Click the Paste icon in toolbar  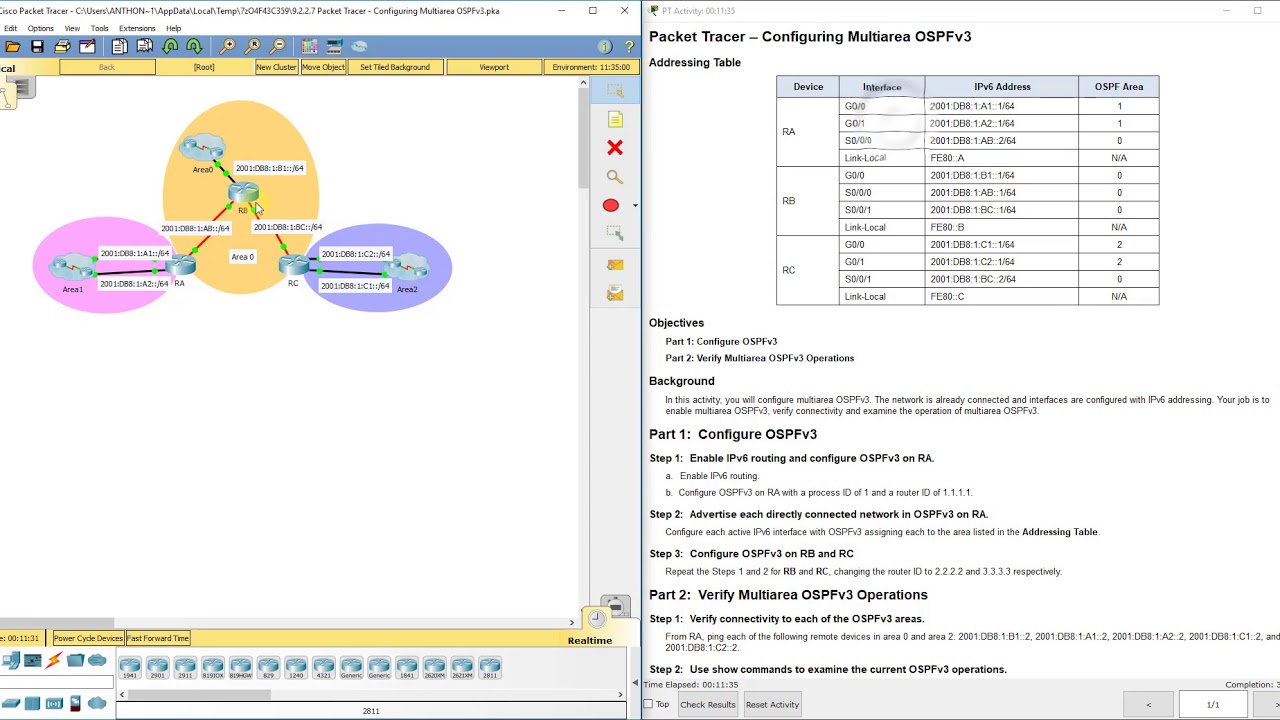(144, 47)
